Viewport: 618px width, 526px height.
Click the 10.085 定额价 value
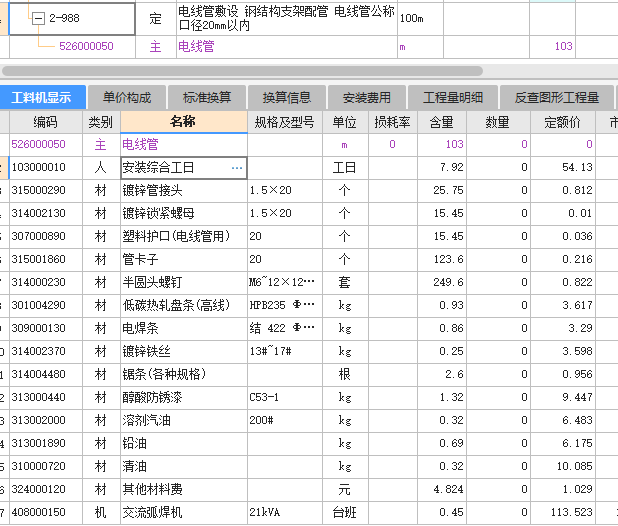(x=575, y=467)
